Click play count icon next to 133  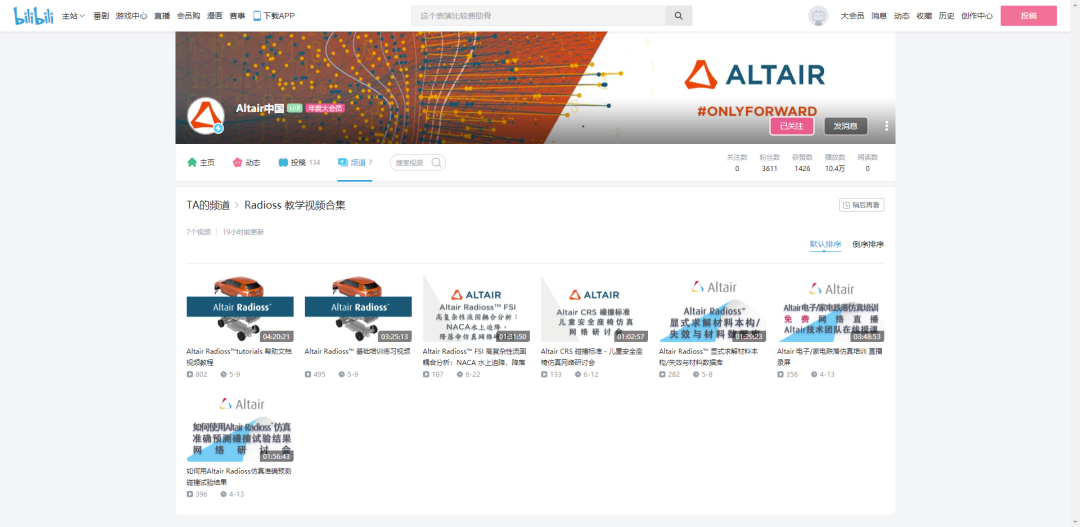(544, 375)
